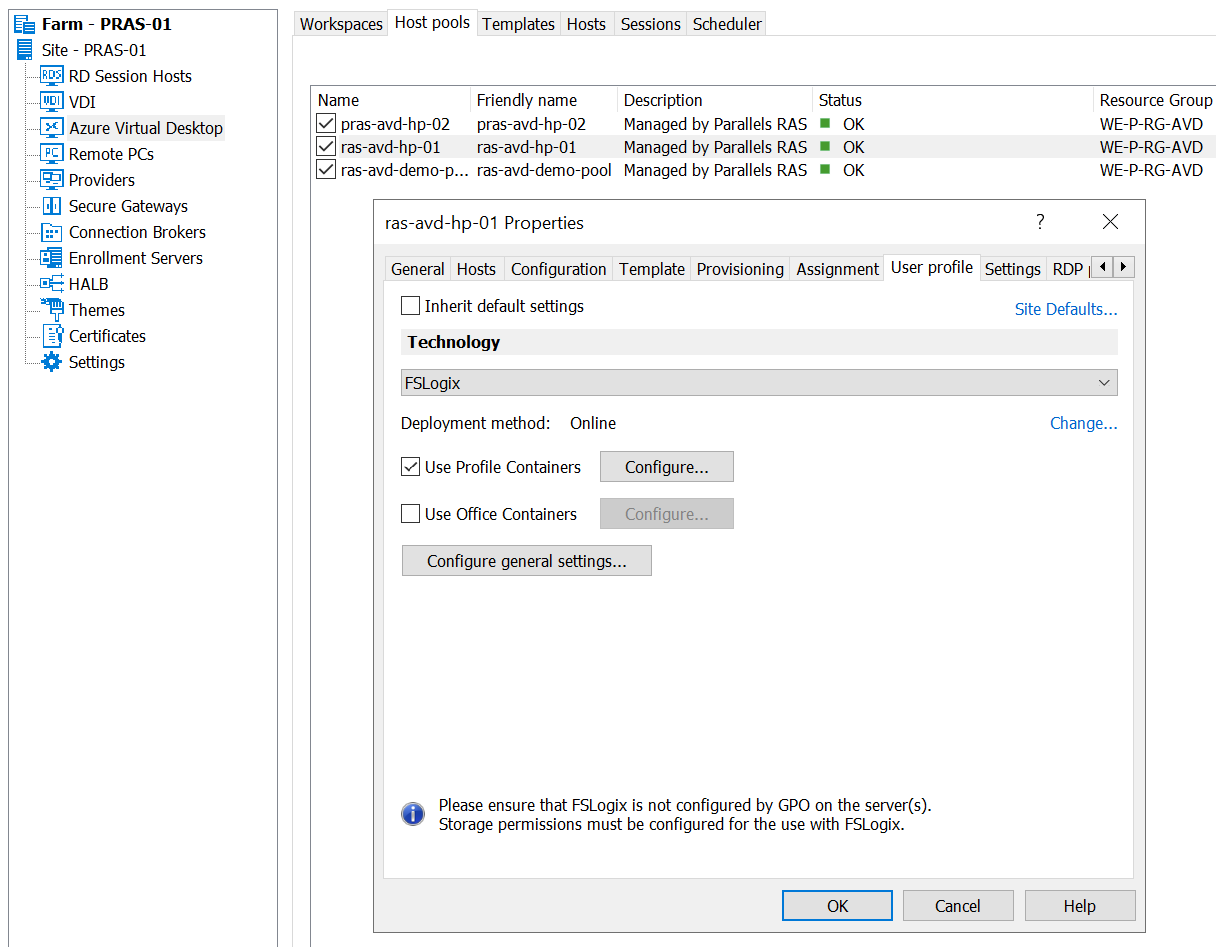Click the VDI icon in tree
Viewport: 1216px width, 947px height.
point(52,102)
